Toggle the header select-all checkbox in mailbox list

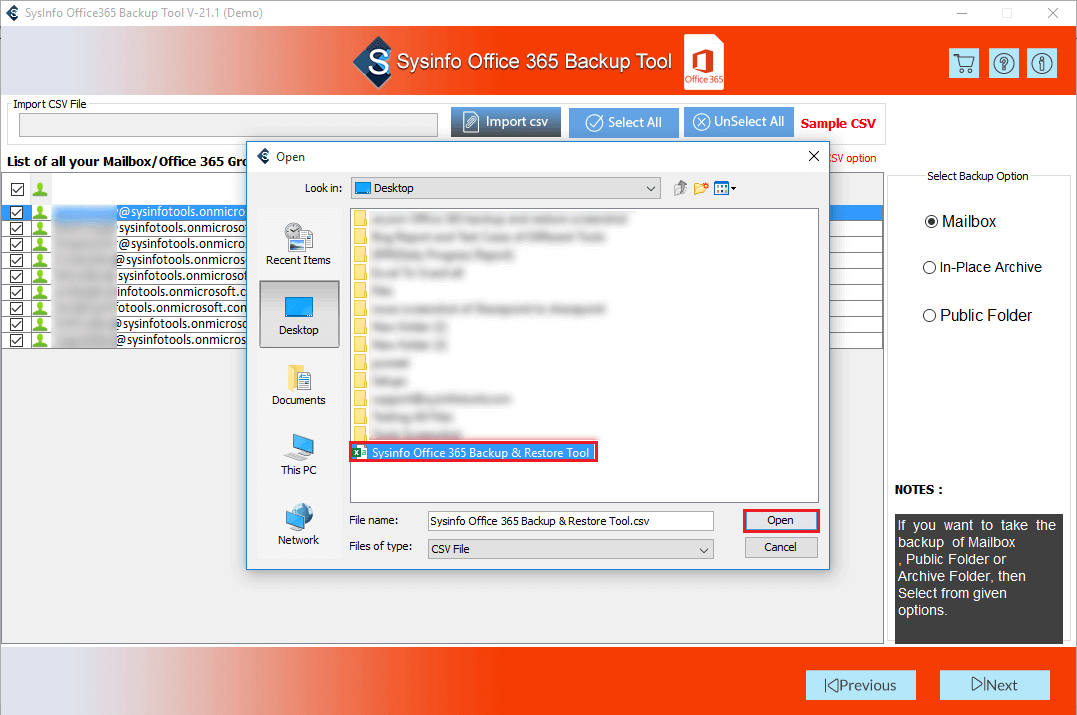coord(17,190)
